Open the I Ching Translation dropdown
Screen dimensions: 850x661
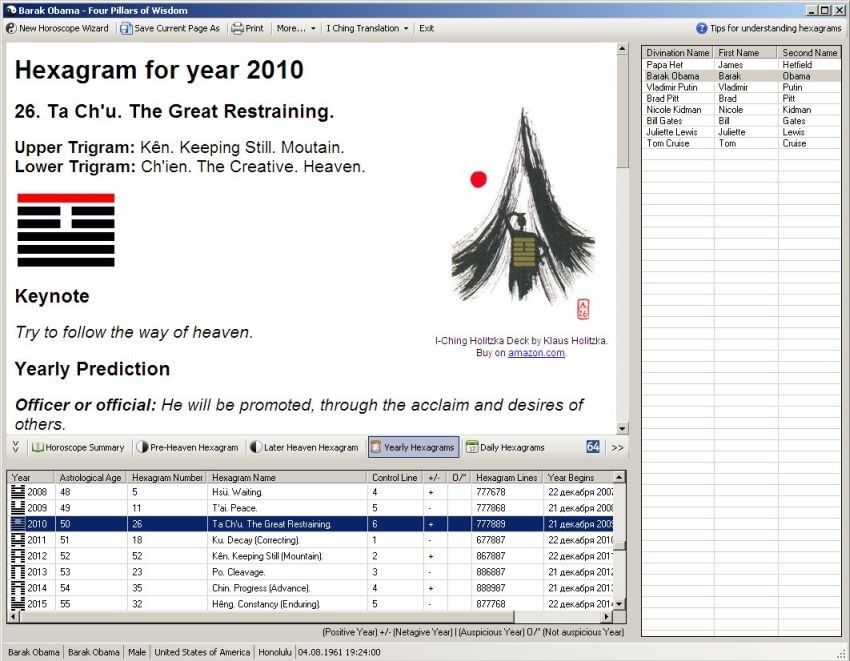[x=367, y=28]
